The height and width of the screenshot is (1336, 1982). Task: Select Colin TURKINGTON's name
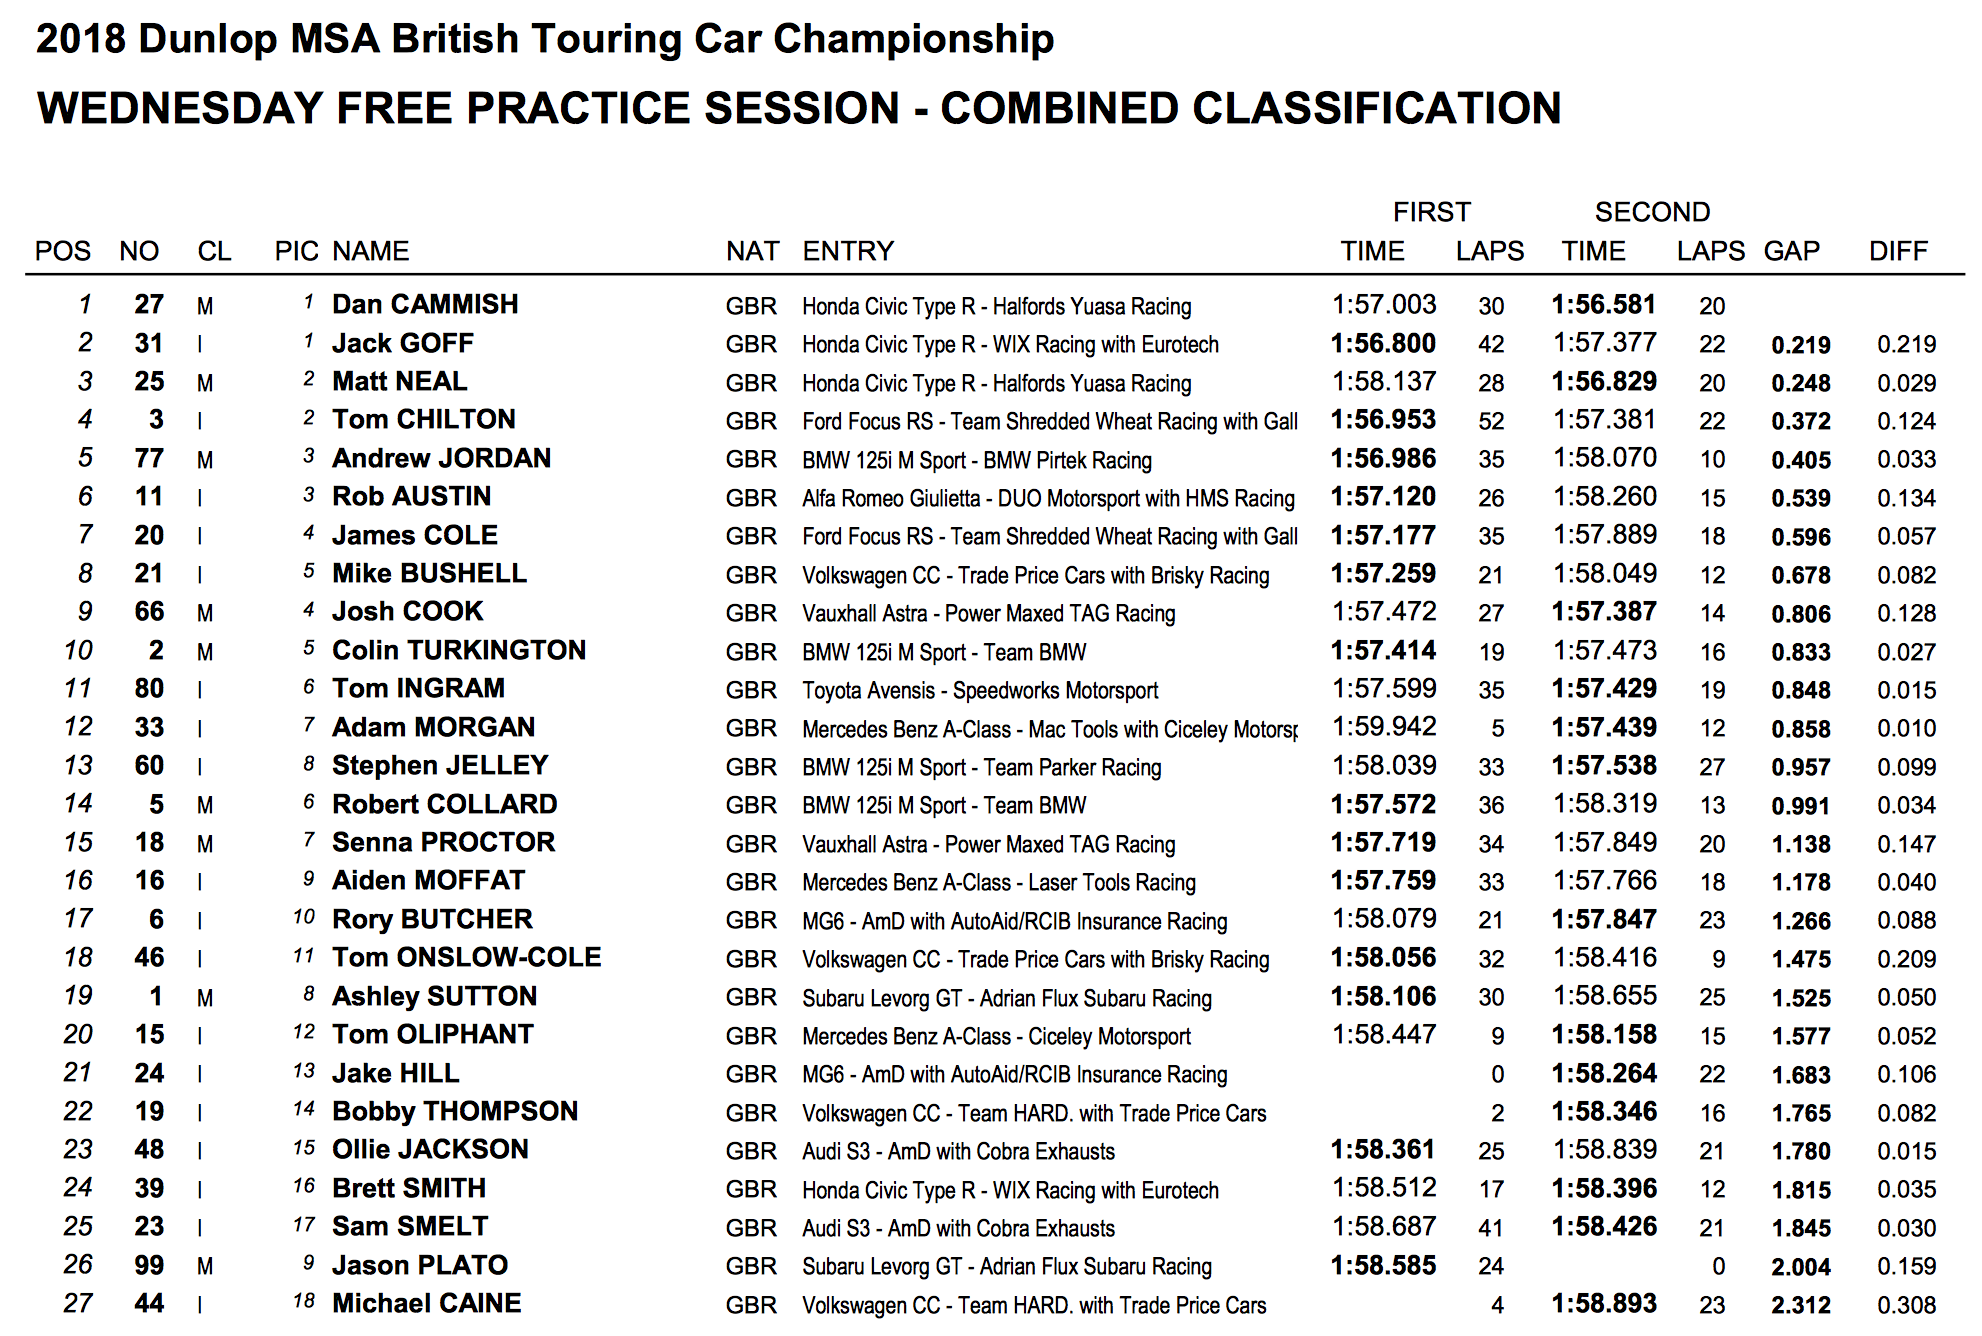pyautogui.click(x=459, y=650)
